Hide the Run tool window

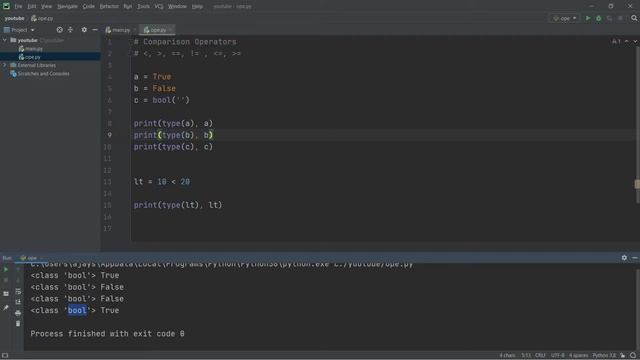[x=635, y=258]
